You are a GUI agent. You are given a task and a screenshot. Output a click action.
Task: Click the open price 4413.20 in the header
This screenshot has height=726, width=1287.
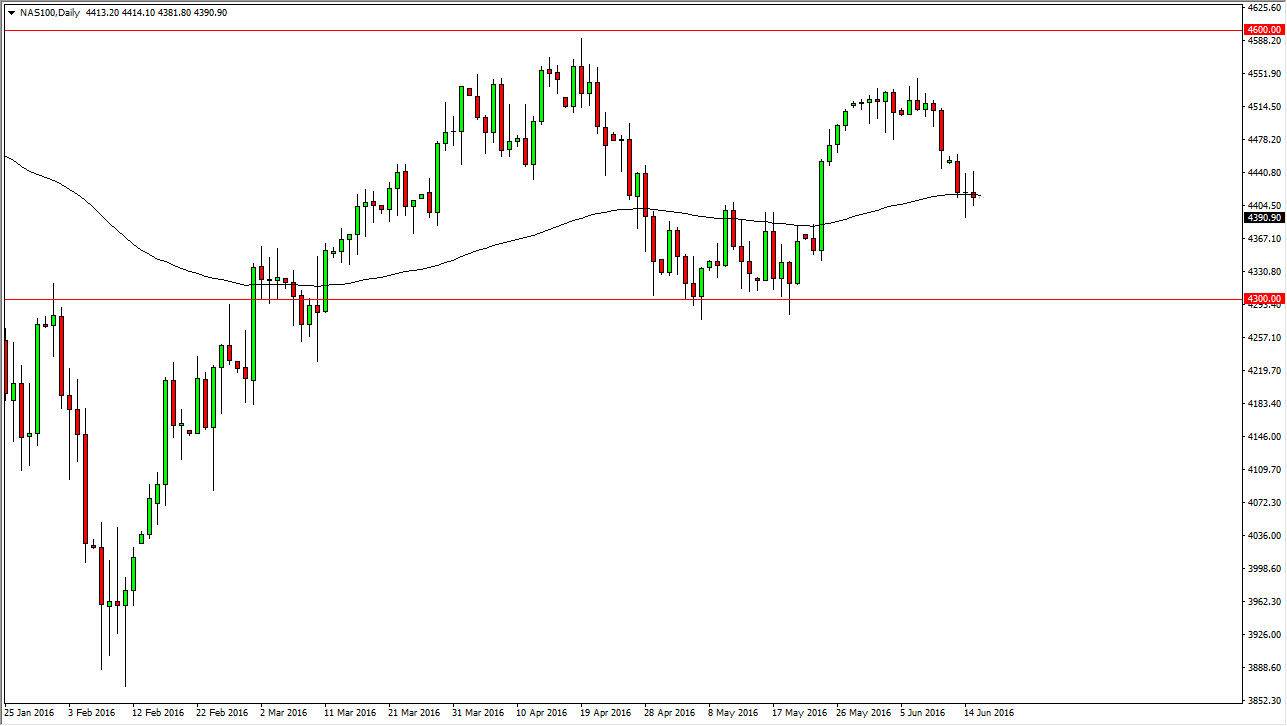102,13
